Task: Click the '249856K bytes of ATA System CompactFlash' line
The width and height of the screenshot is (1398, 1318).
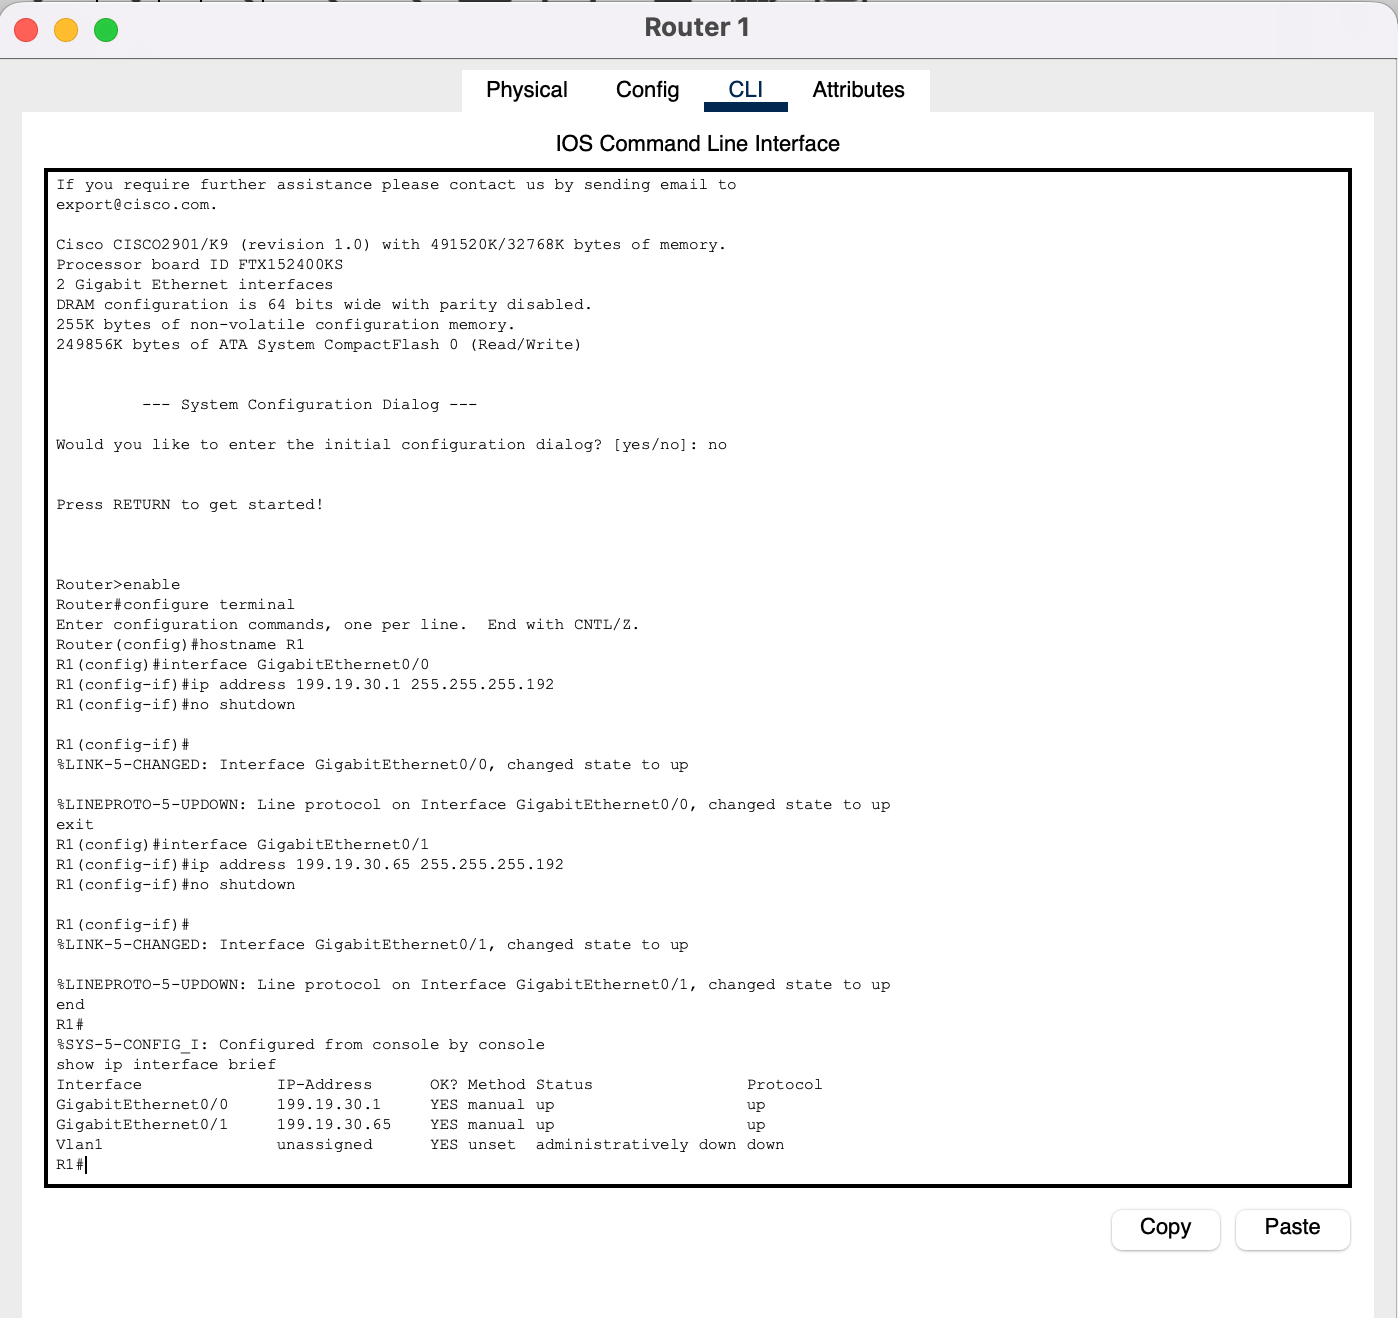Action: tap(318, 345)
